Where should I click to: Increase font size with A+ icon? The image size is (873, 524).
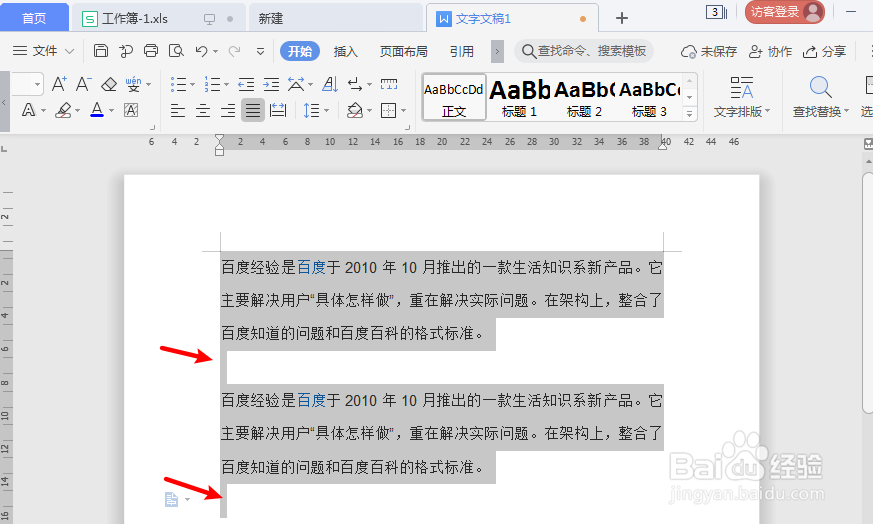[x=59, y=85]
